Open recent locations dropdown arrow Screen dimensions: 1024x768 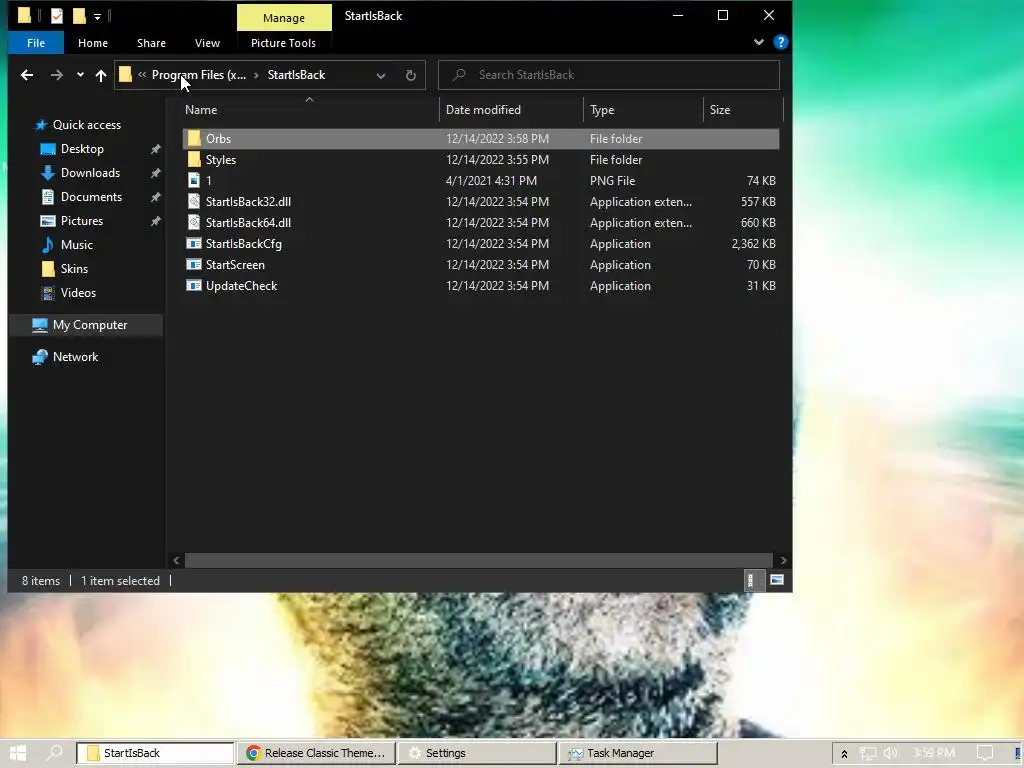80,75
